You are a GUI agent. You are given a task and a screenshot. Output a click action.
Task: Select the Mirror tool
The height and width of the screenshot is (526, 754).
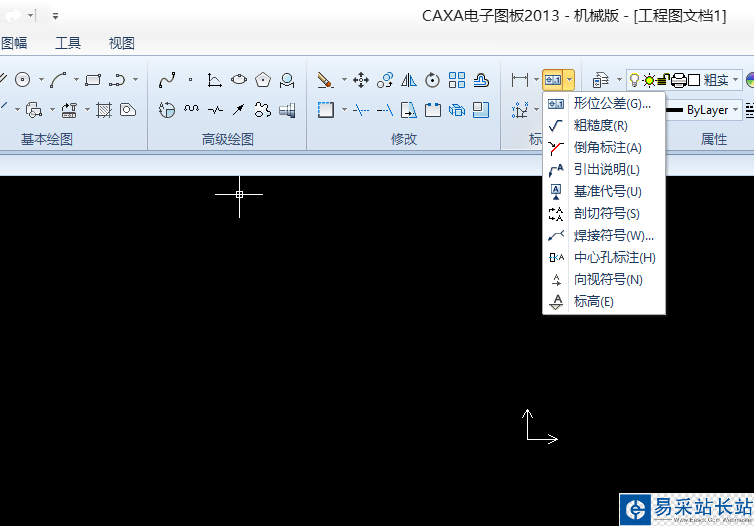pyautogui.click(x=409, y=80)
